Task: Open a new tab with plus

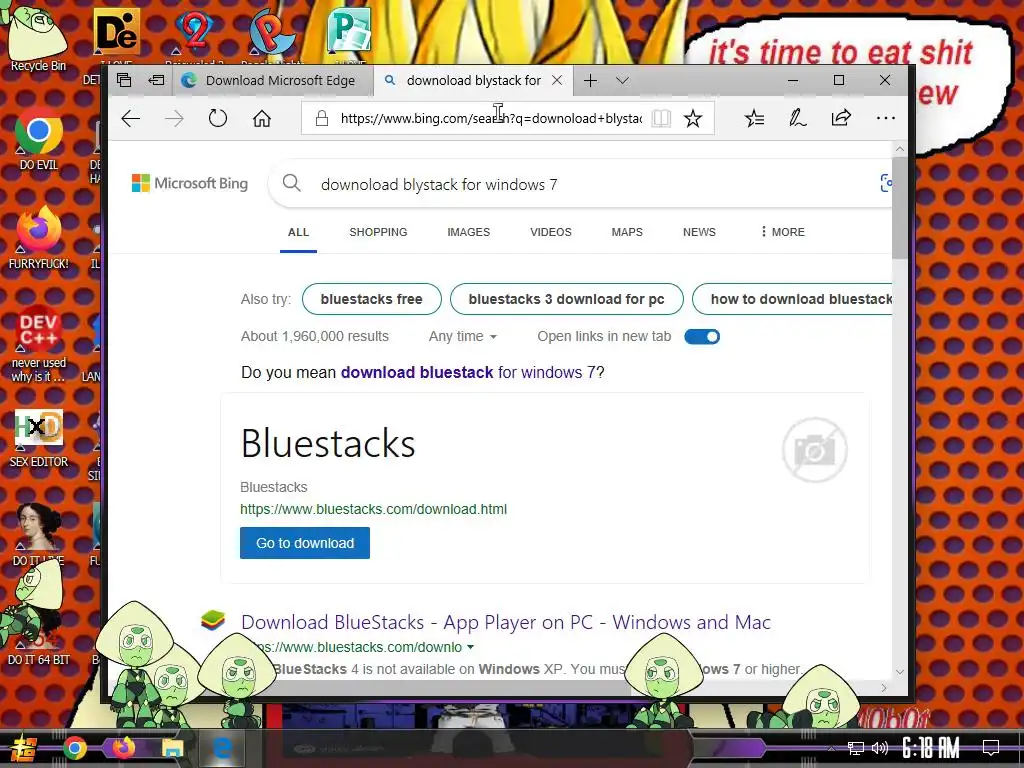Action: coord(590,80)
